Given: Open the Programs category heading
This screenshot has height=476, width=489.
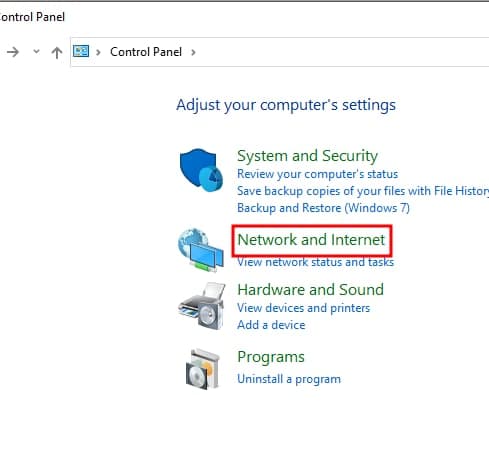Looking at the screenshot, I should (271, 357).
